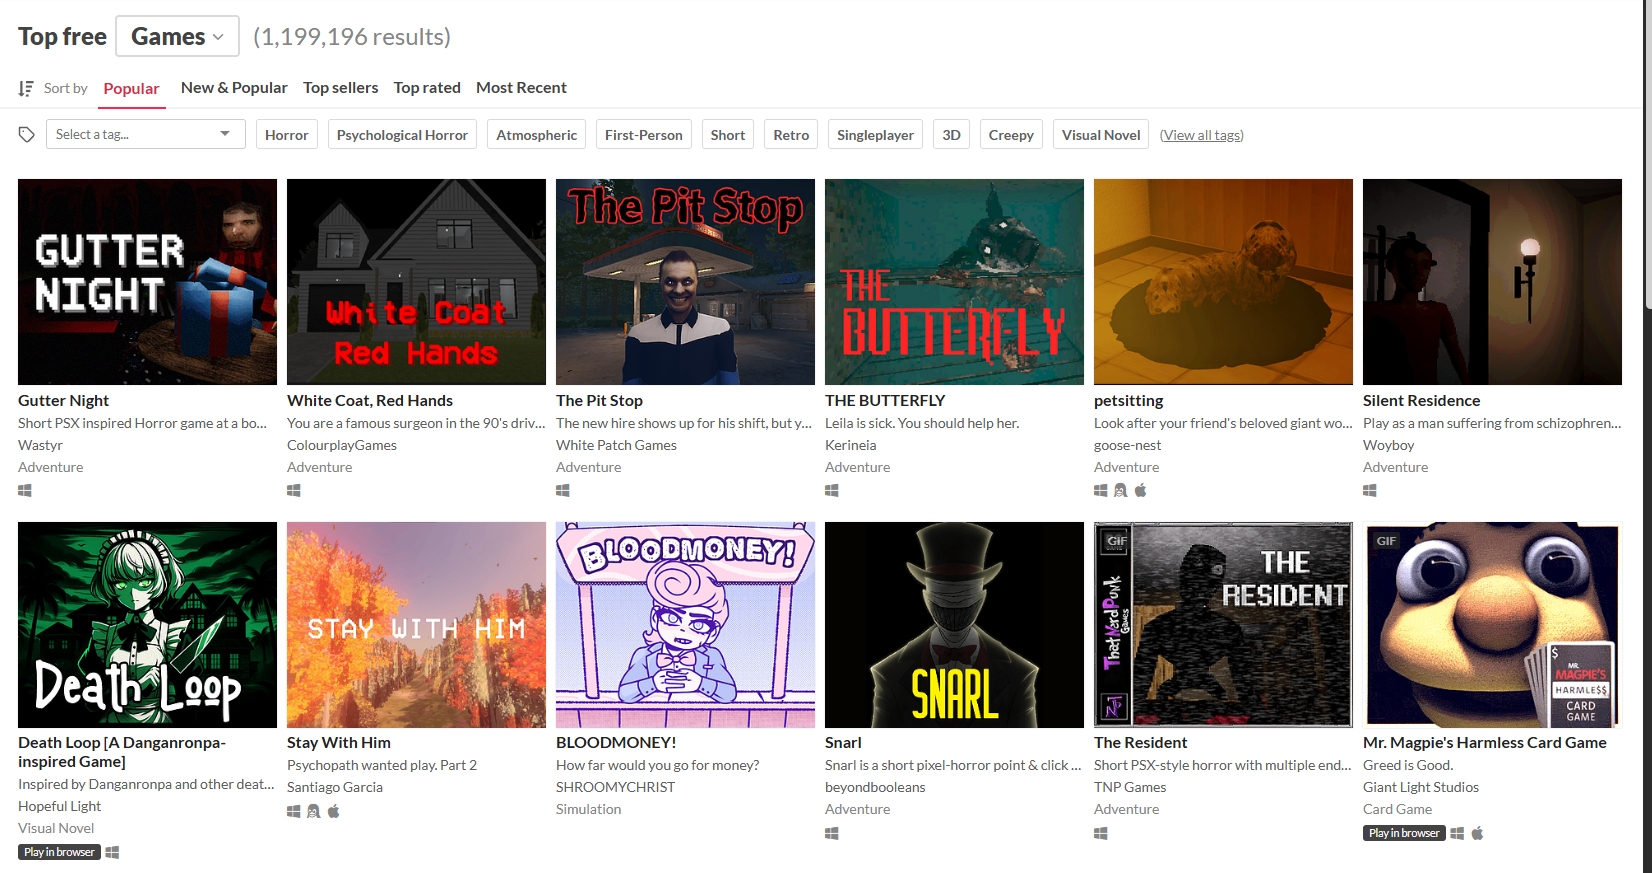
Task: Open the View all tags link
Action: tap(1201, 135)
